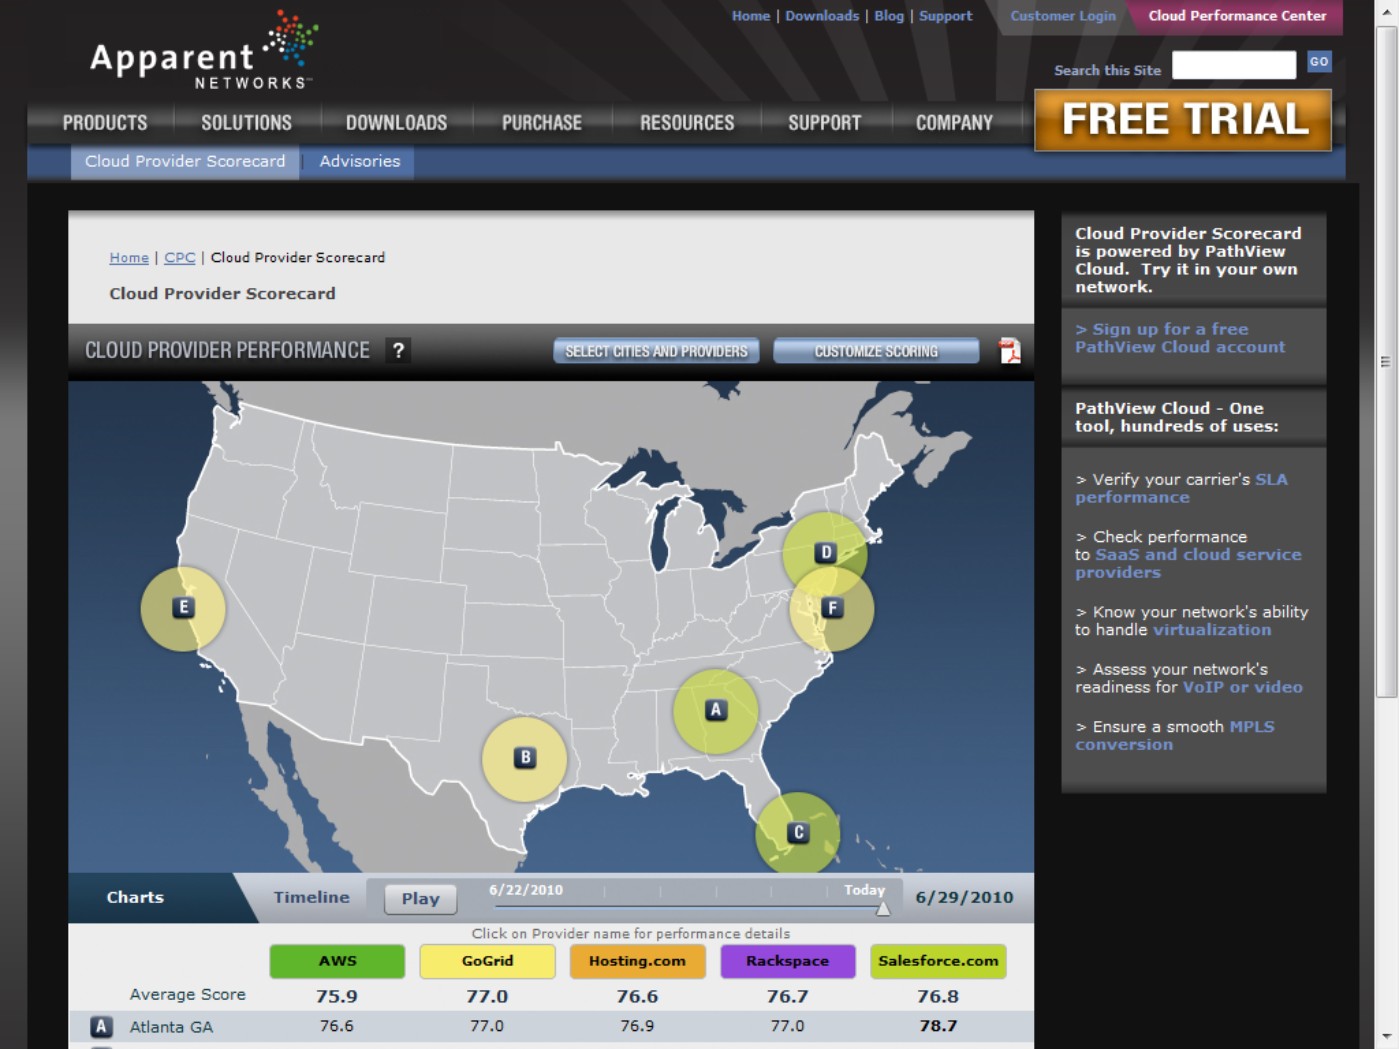Select map marker F on the East Coast

point(832,608)
